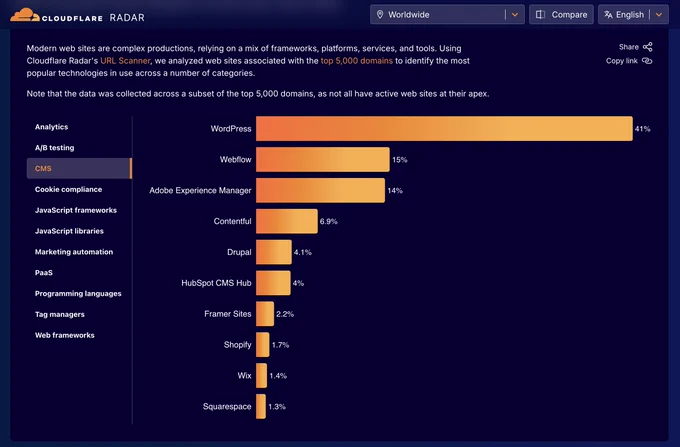Expand the Worldwide location dropdown arrow

point(515,15)
